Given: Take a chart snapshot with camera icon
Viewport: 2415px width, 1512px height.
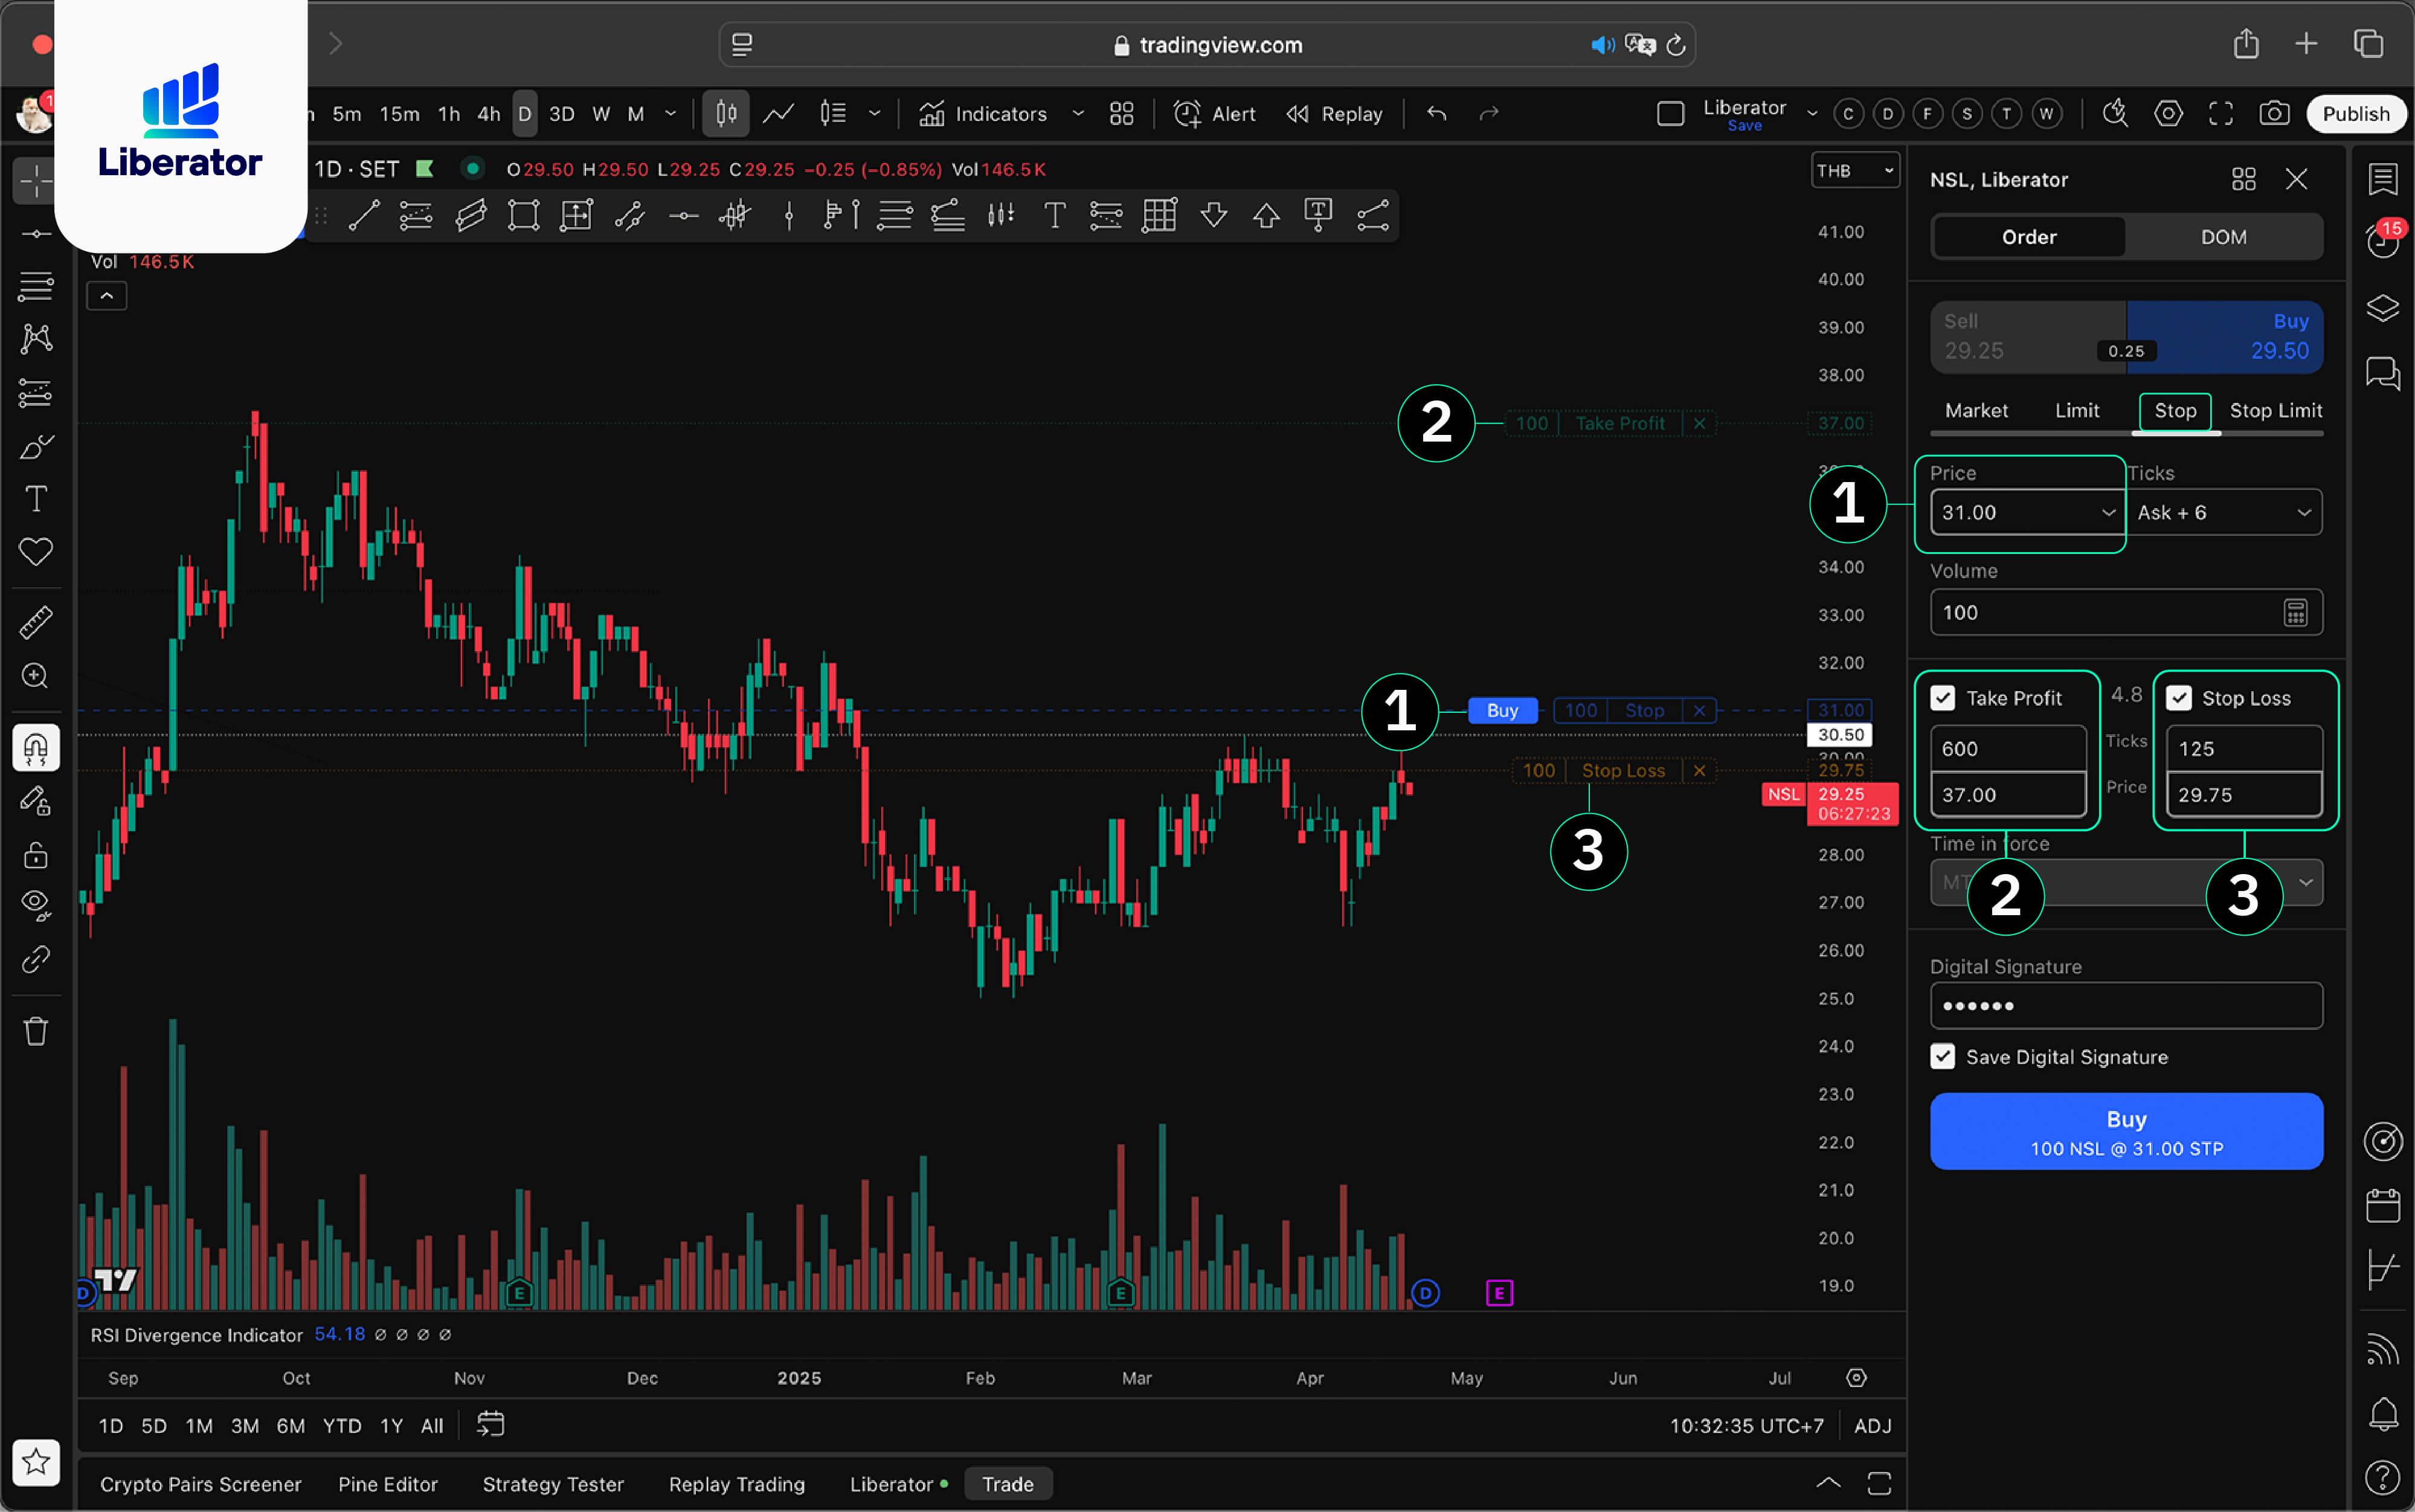Looking at the screenshot, I should tap(2274, 114).
